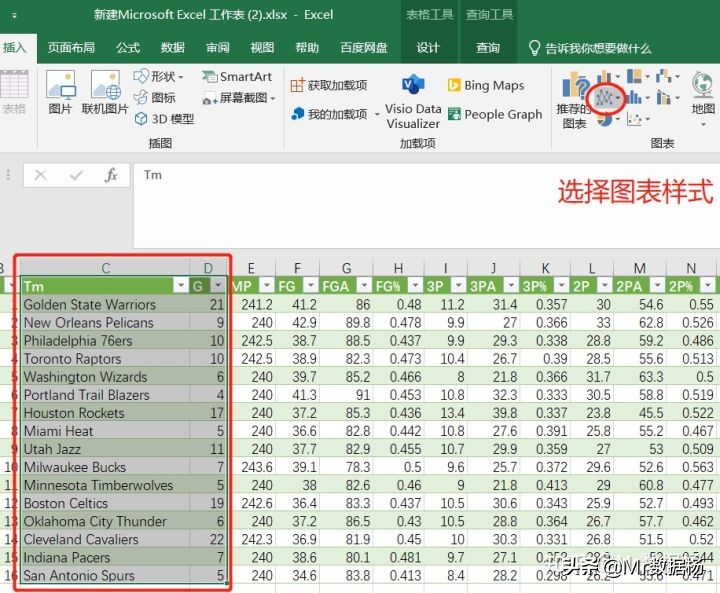The height and width of the screenshot is (593, 720).
Task: Cancel entry with formula bar X icon
Action: 40,175
